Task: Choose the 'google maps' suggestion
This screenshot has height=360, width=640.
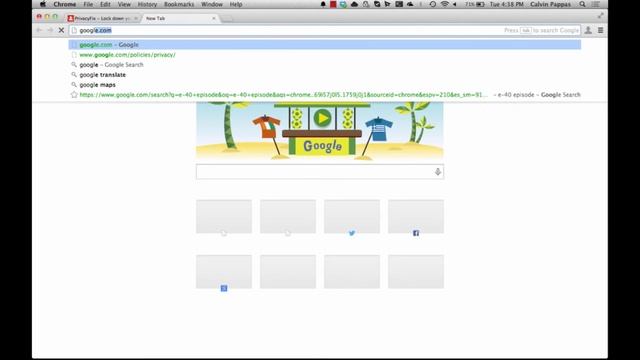Action: (x=324, y=84)
